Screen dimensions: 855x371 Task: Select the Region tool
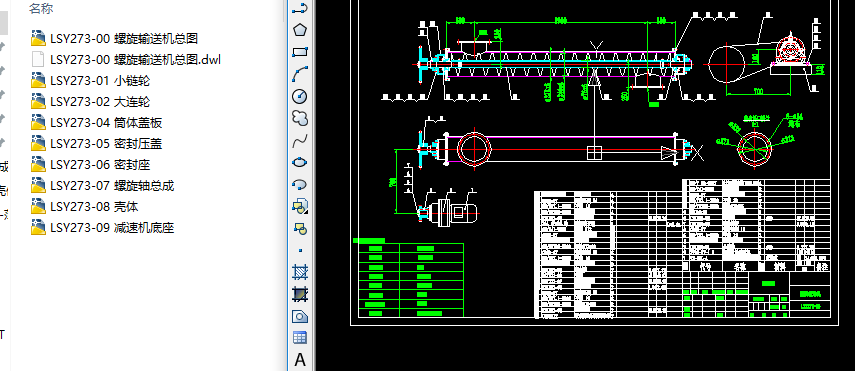click(x=300, y=316)
